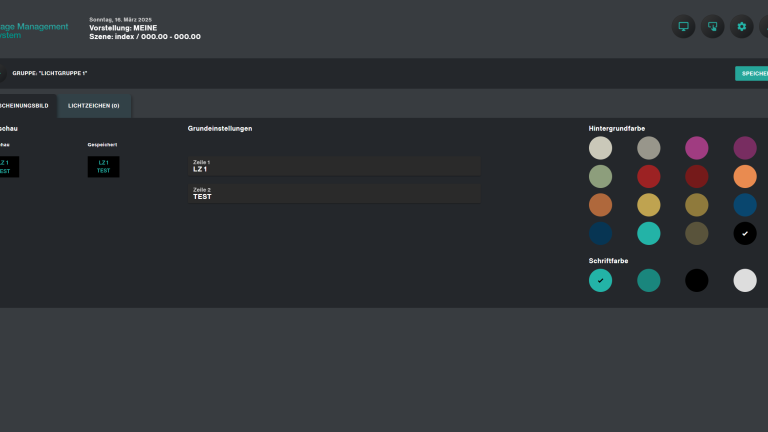The height and width of the screenshot is (432, 768).
Task: Click the Vorschau preview thumbnail
Action: tap(8, 167)
